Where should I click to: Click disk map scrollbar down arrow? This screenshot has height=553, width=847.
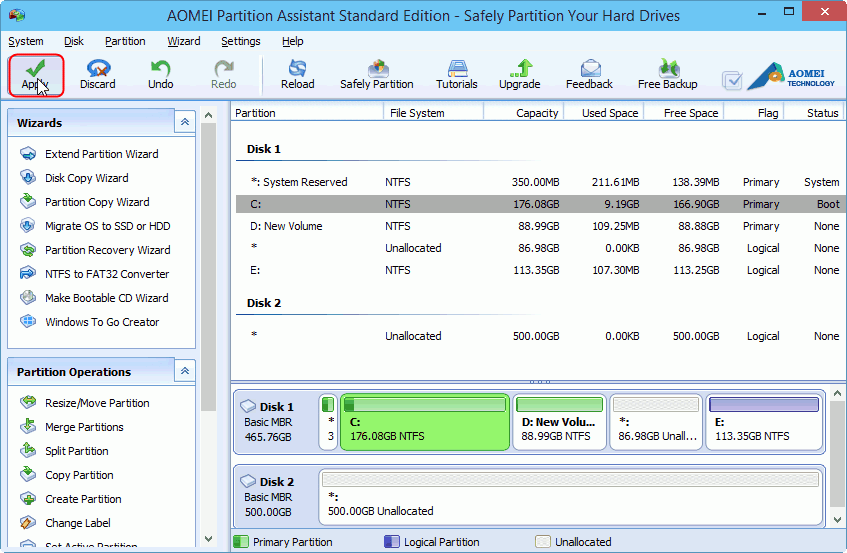(837, 520)
